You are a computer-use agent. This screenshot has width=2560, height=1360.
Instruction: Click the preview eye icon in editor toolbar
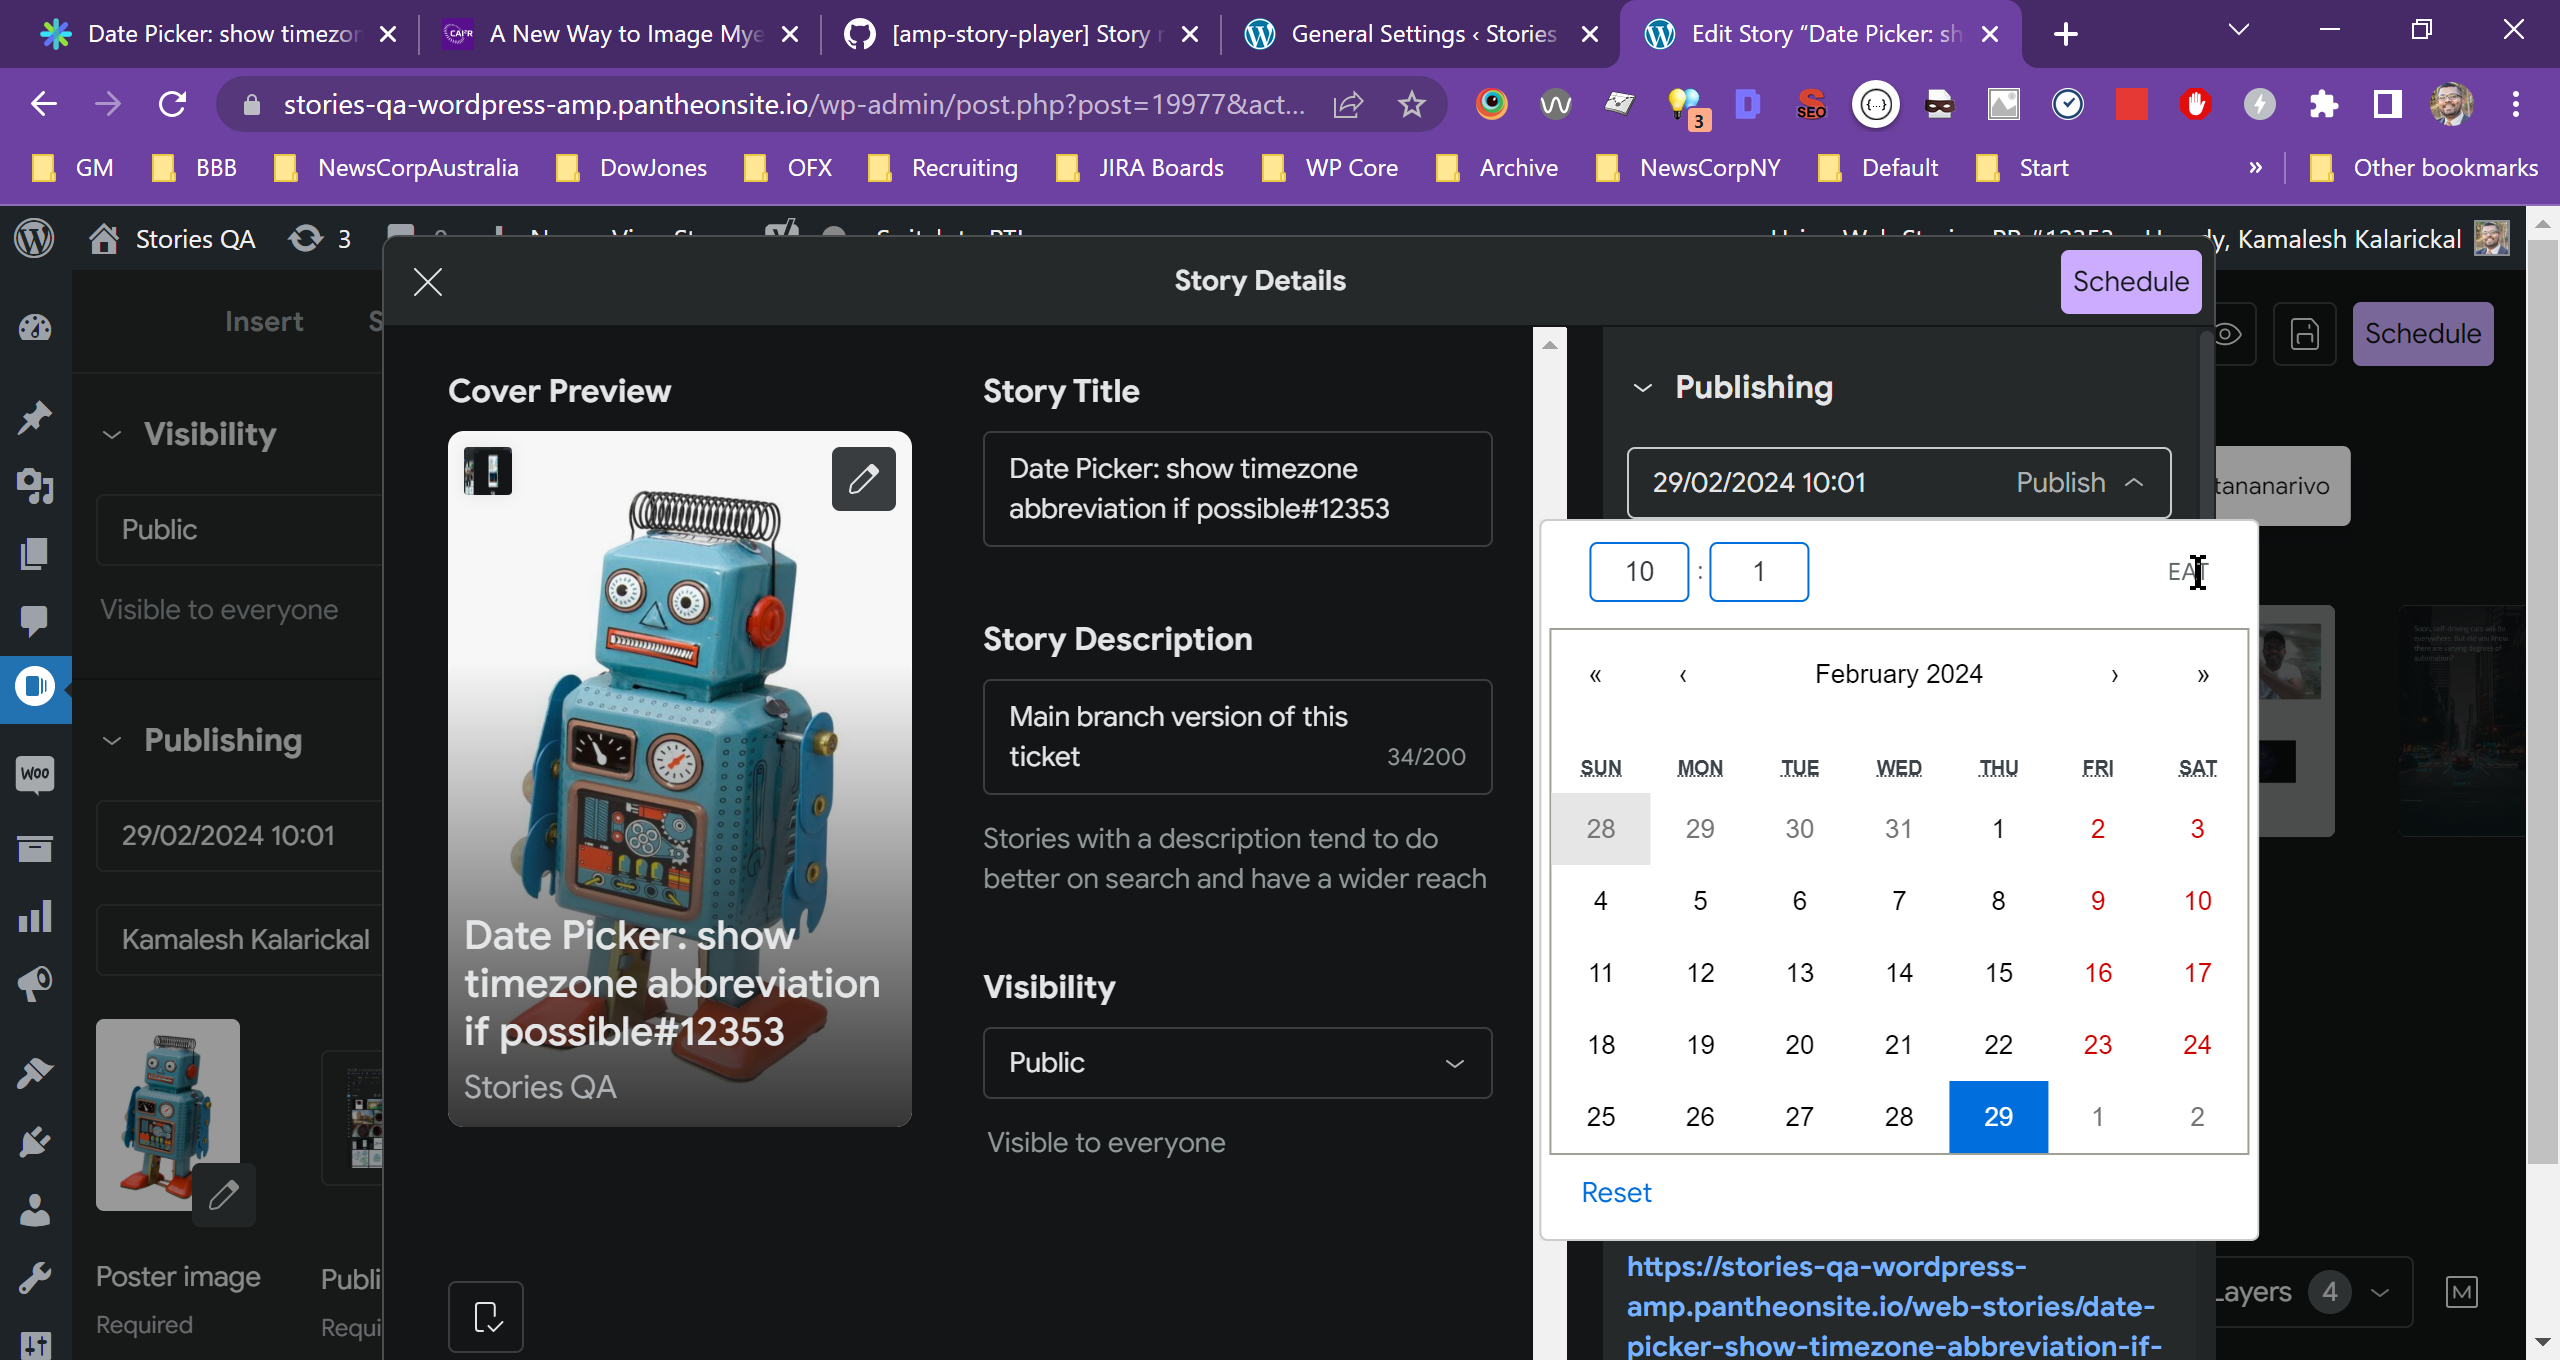pos(2228,334)
